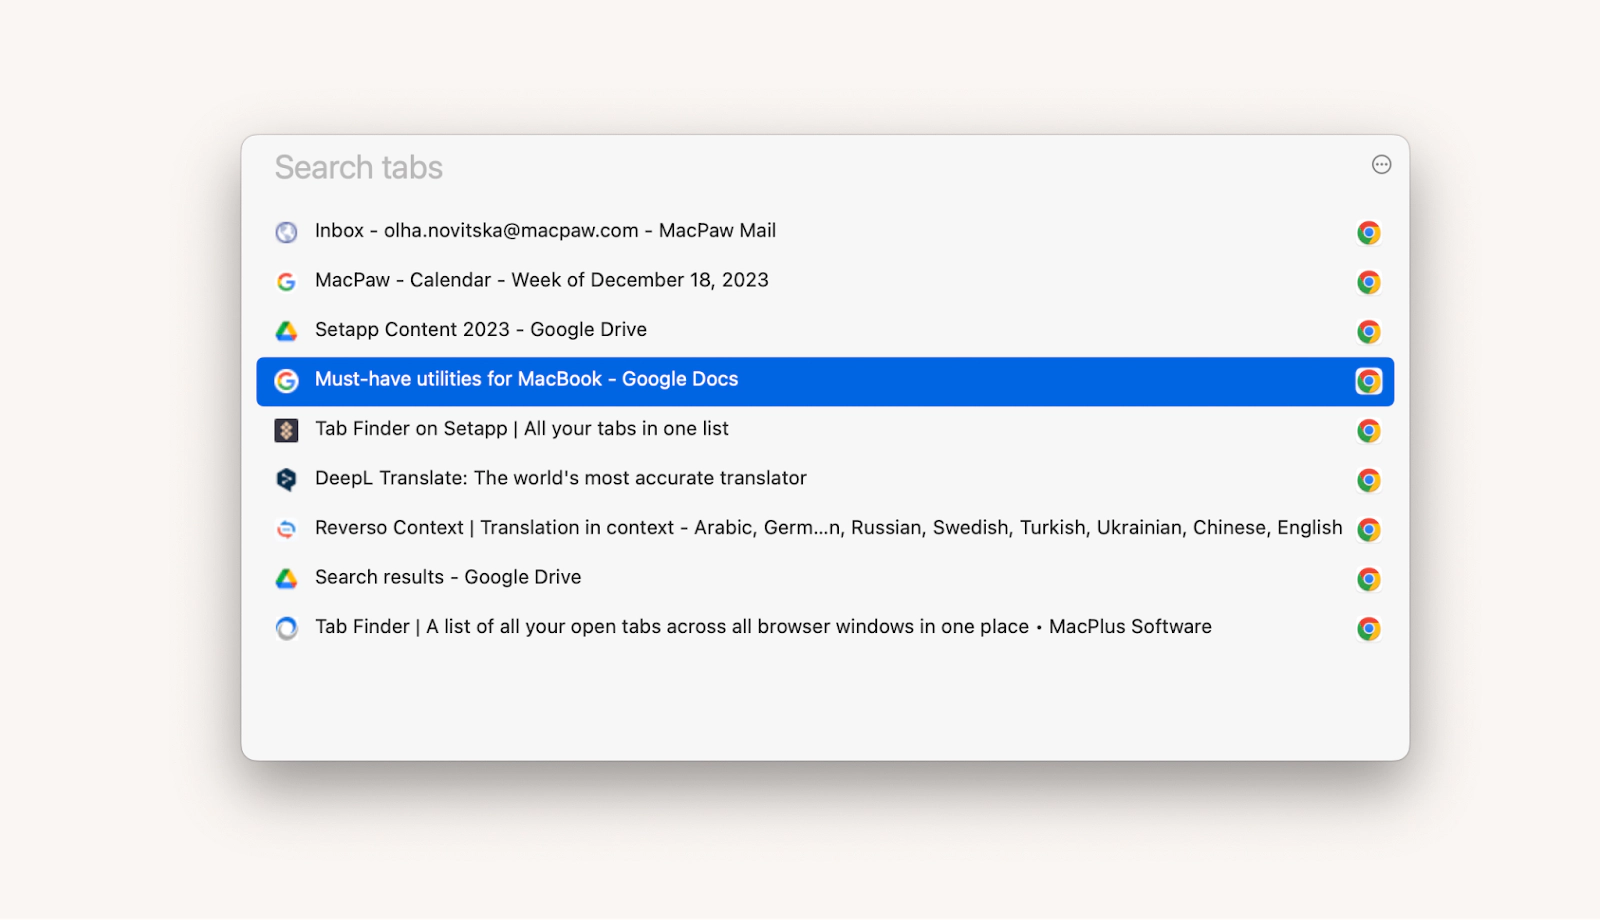Click the DeepL Translate favicon
Viewport: 1600px width, 920px height.
(286, 480)
